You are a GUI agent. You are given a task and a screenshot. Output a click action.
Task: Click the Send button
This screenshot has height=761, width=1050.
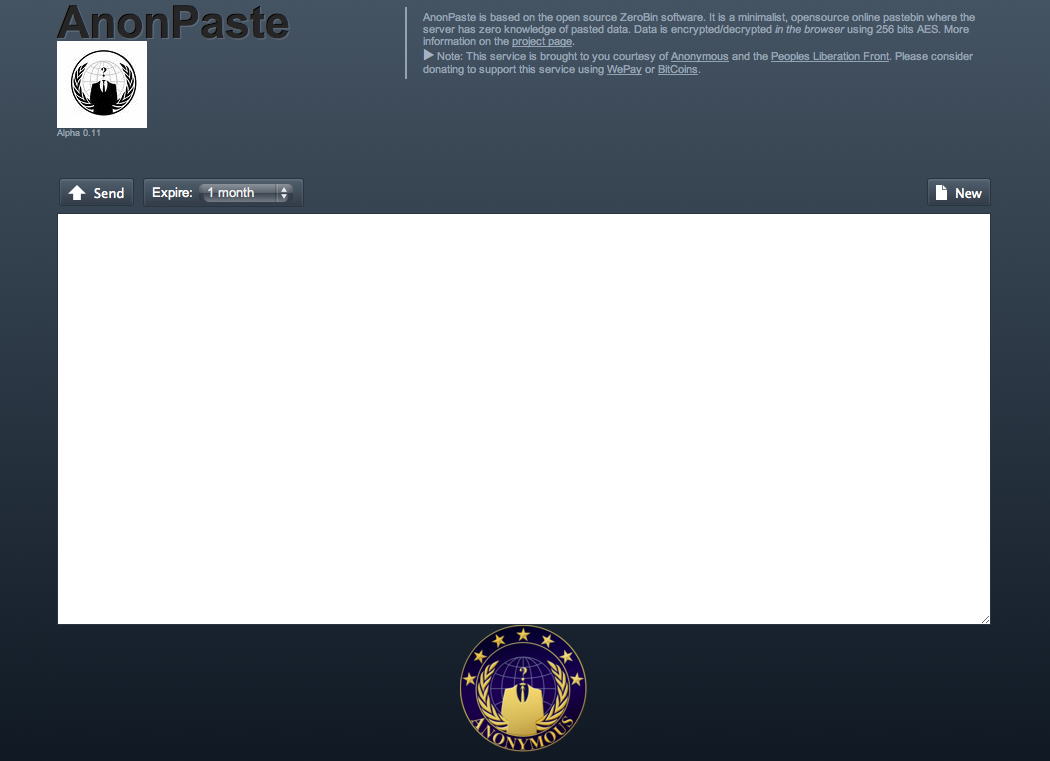(96, 192)
